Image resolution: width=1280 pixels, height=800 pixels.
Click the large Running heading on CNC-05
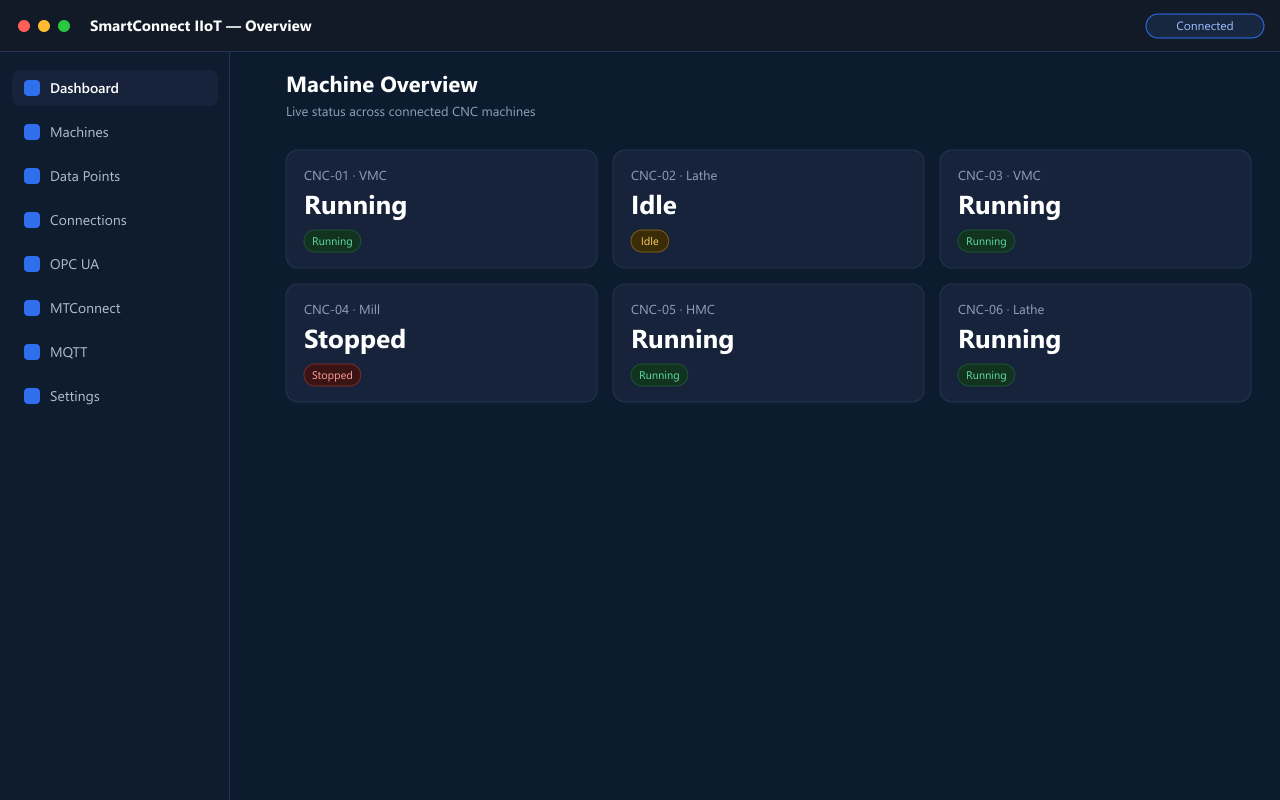tap(682, 339)
